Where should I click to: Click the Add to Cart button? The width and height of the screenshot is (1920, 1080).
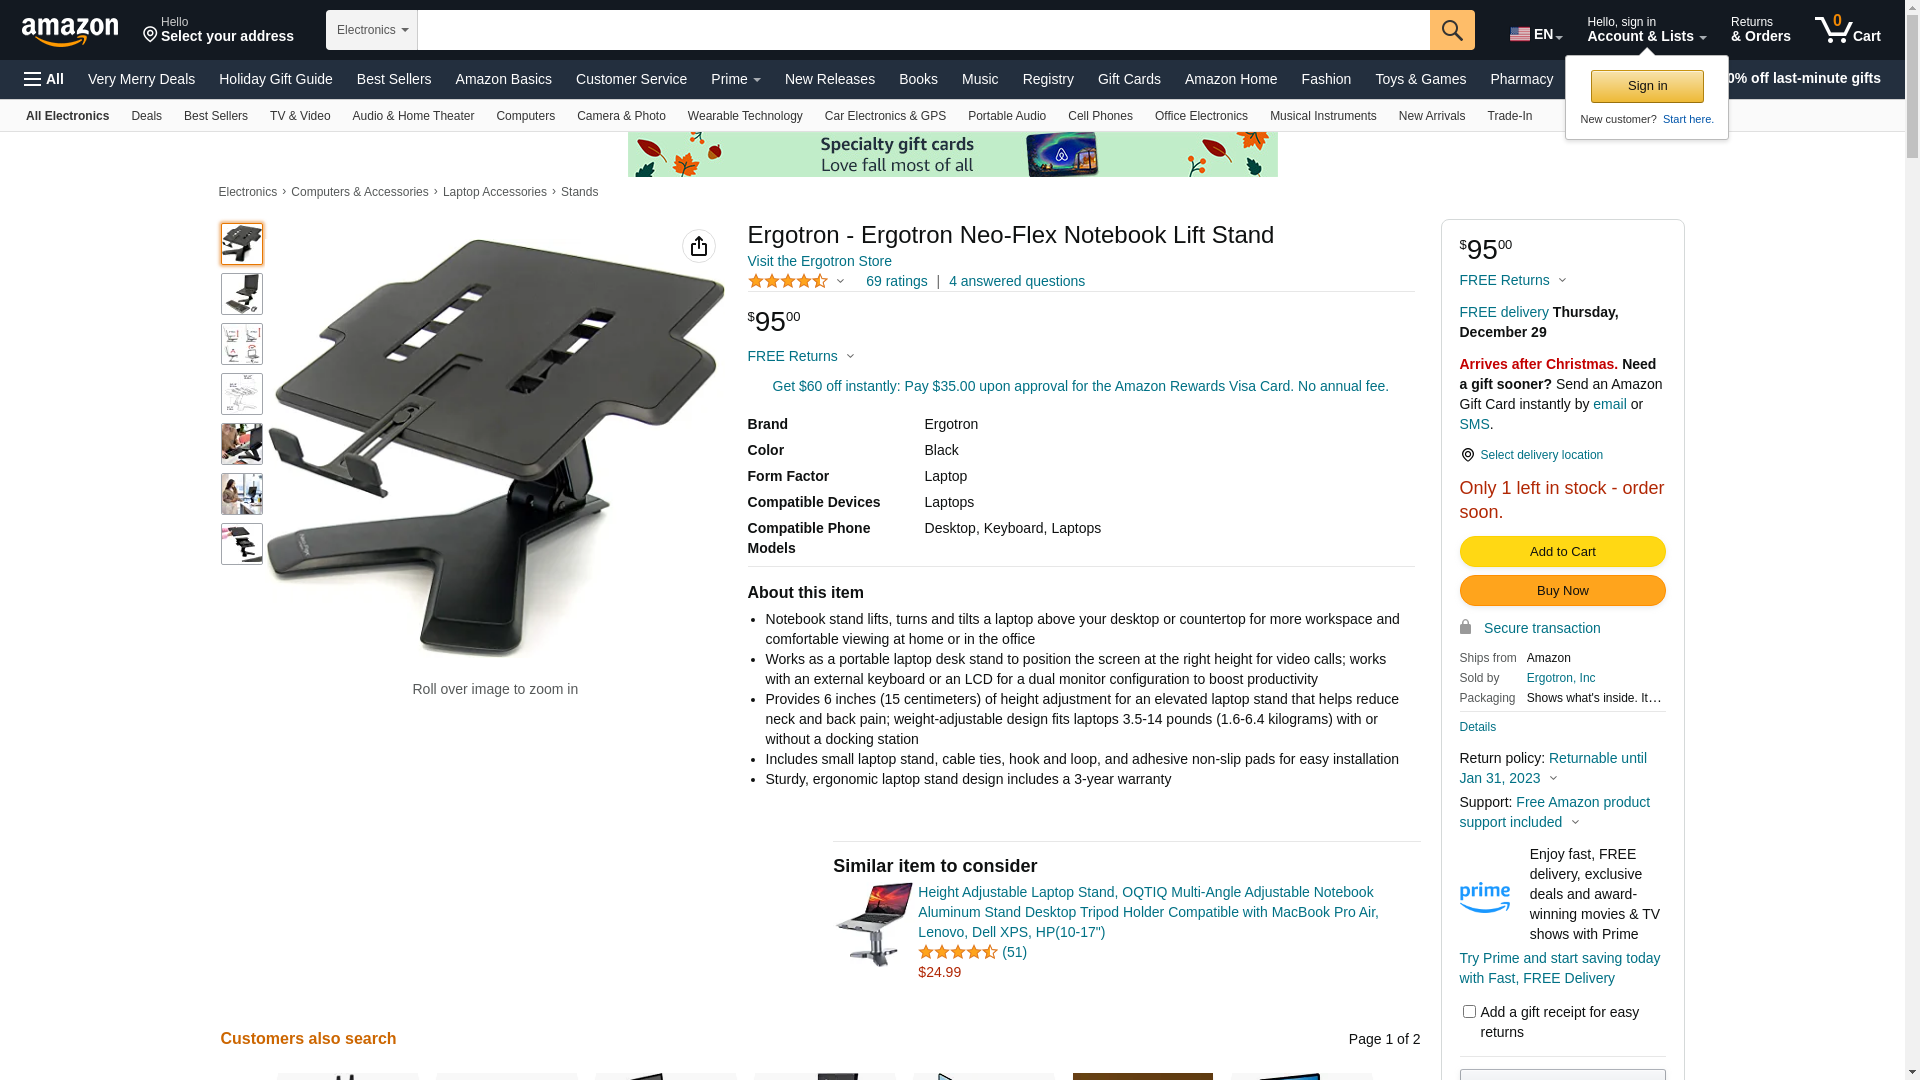click(1562, 552)
